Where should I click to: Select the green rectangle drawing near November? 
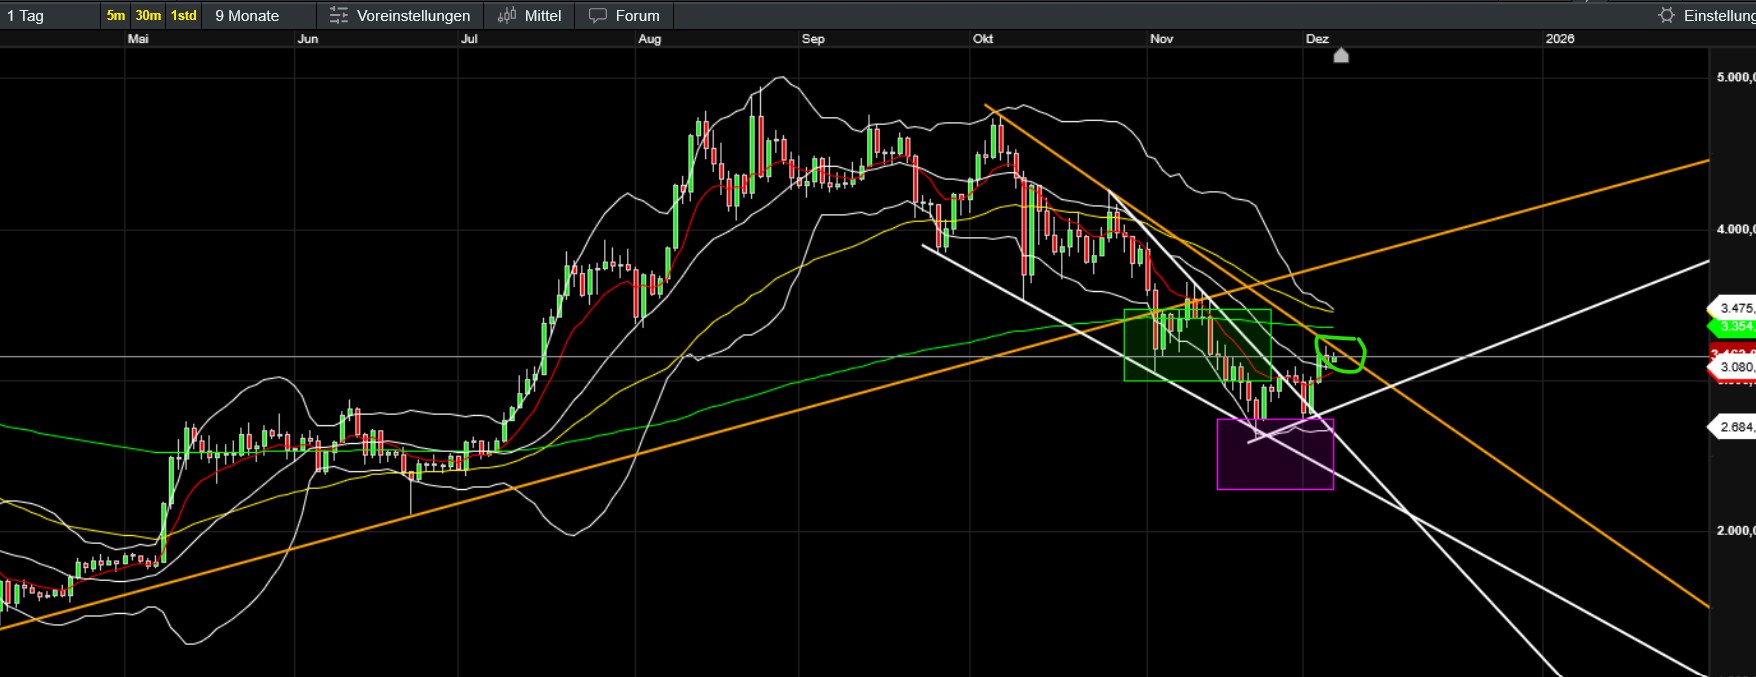1197,345
